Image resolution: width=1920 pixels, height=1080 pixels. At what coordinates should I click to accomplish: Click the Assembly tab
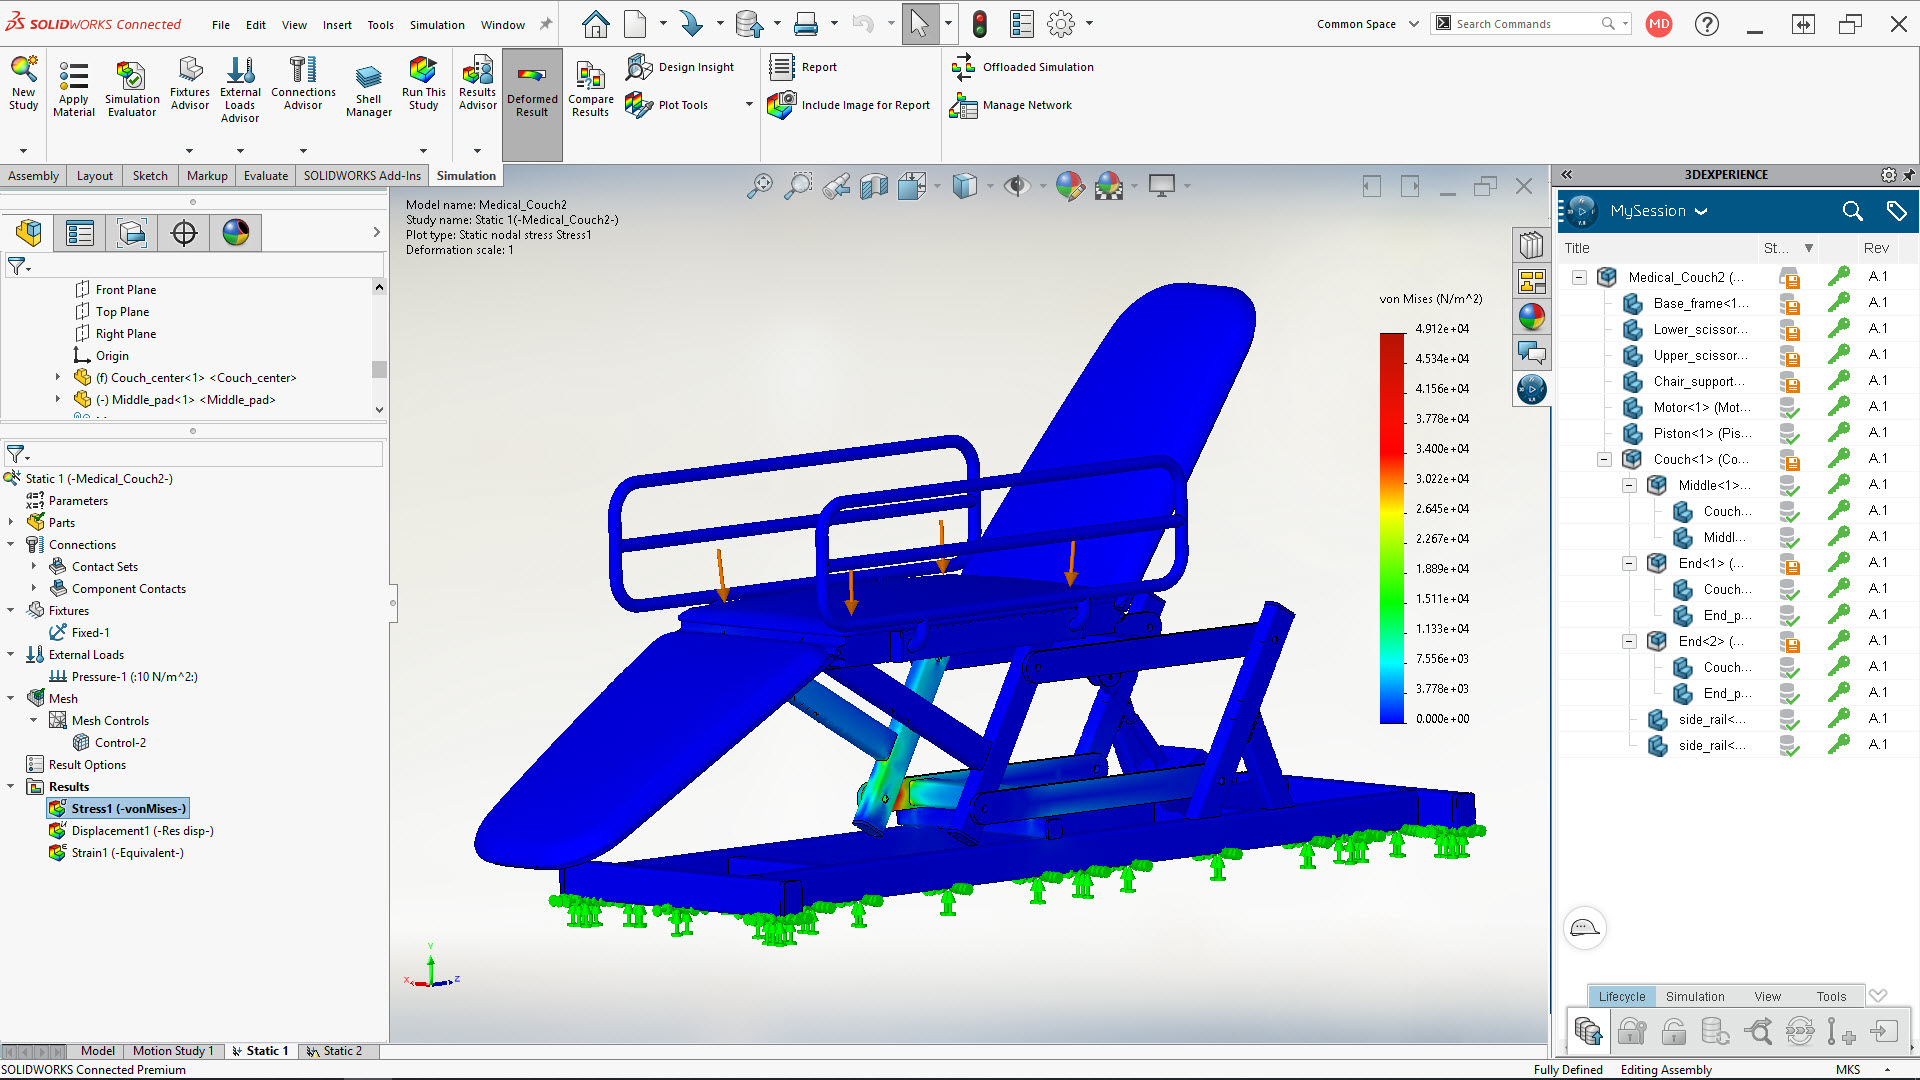click(33, 175)
